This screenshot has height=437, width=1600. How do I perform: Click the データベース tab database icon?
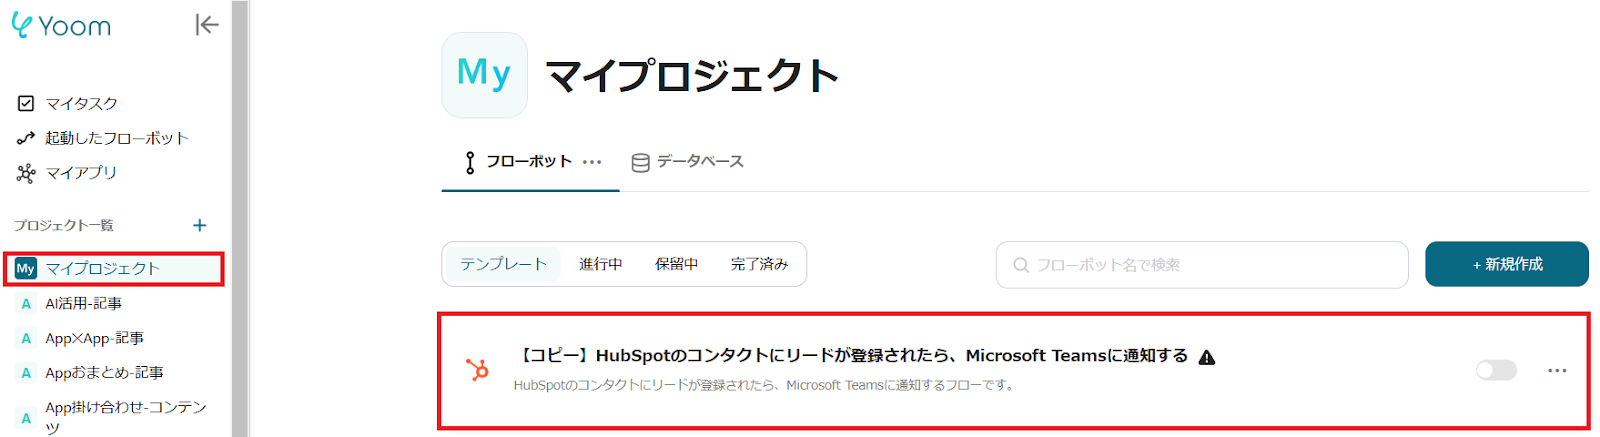coord(641,162)
